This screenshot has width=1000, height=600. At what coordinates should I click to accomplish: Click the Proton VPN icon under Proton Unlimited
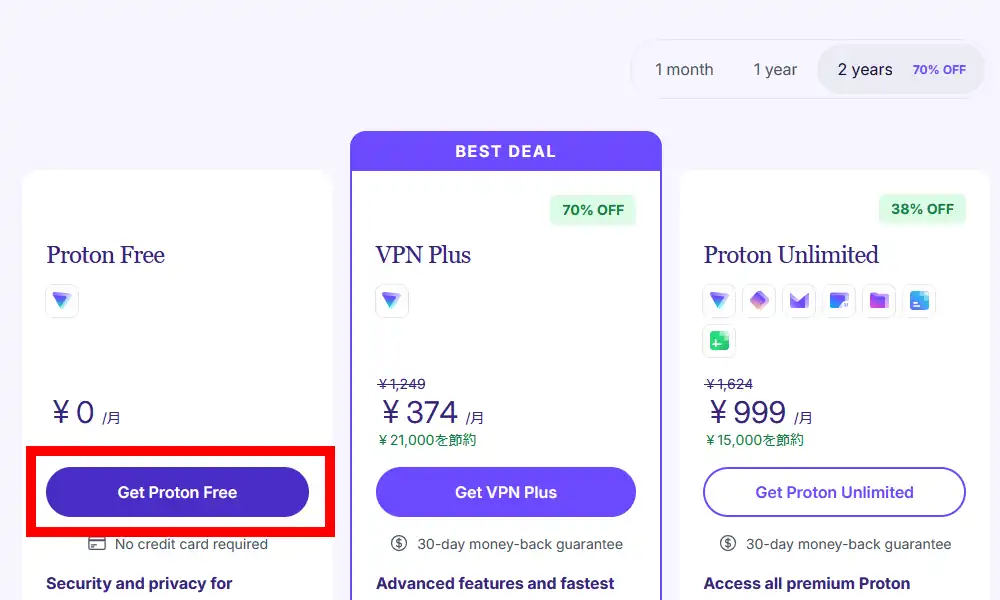[719, 301]
